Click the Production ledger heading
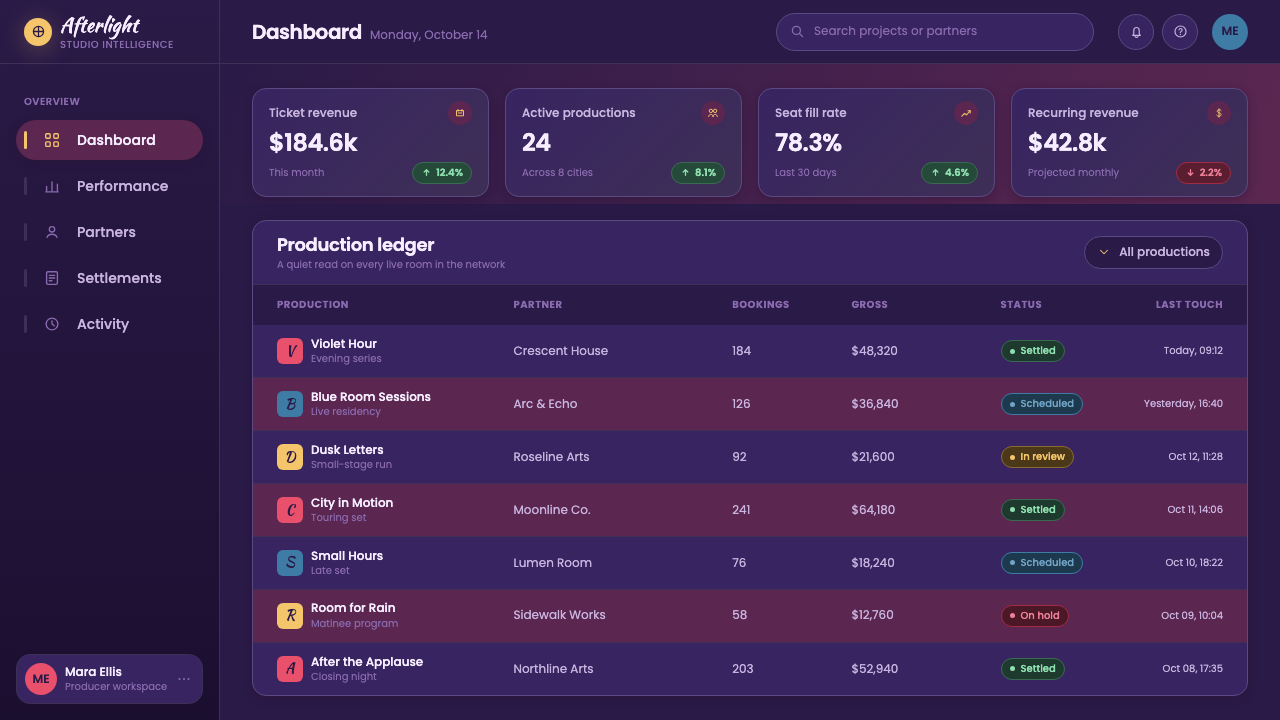This screenshot has width=1280, height=720. 355,245
